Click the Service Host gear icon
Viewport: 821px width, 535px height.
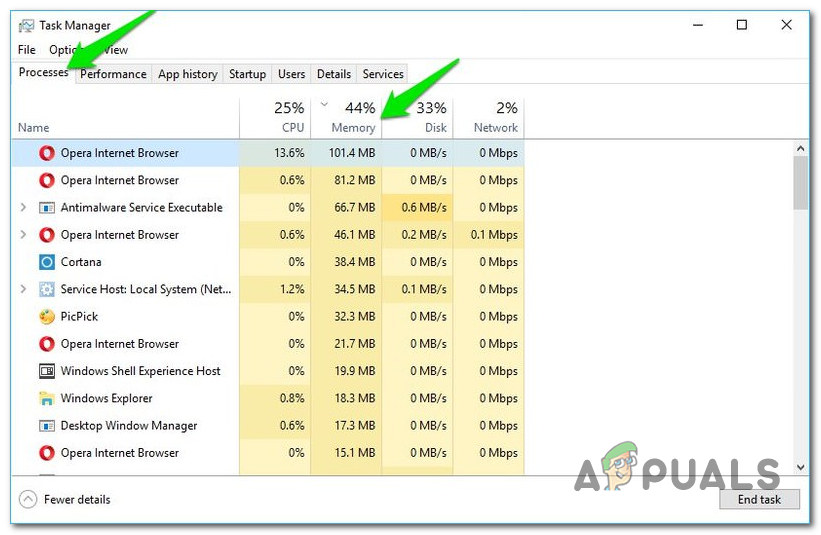click(47, 289)
